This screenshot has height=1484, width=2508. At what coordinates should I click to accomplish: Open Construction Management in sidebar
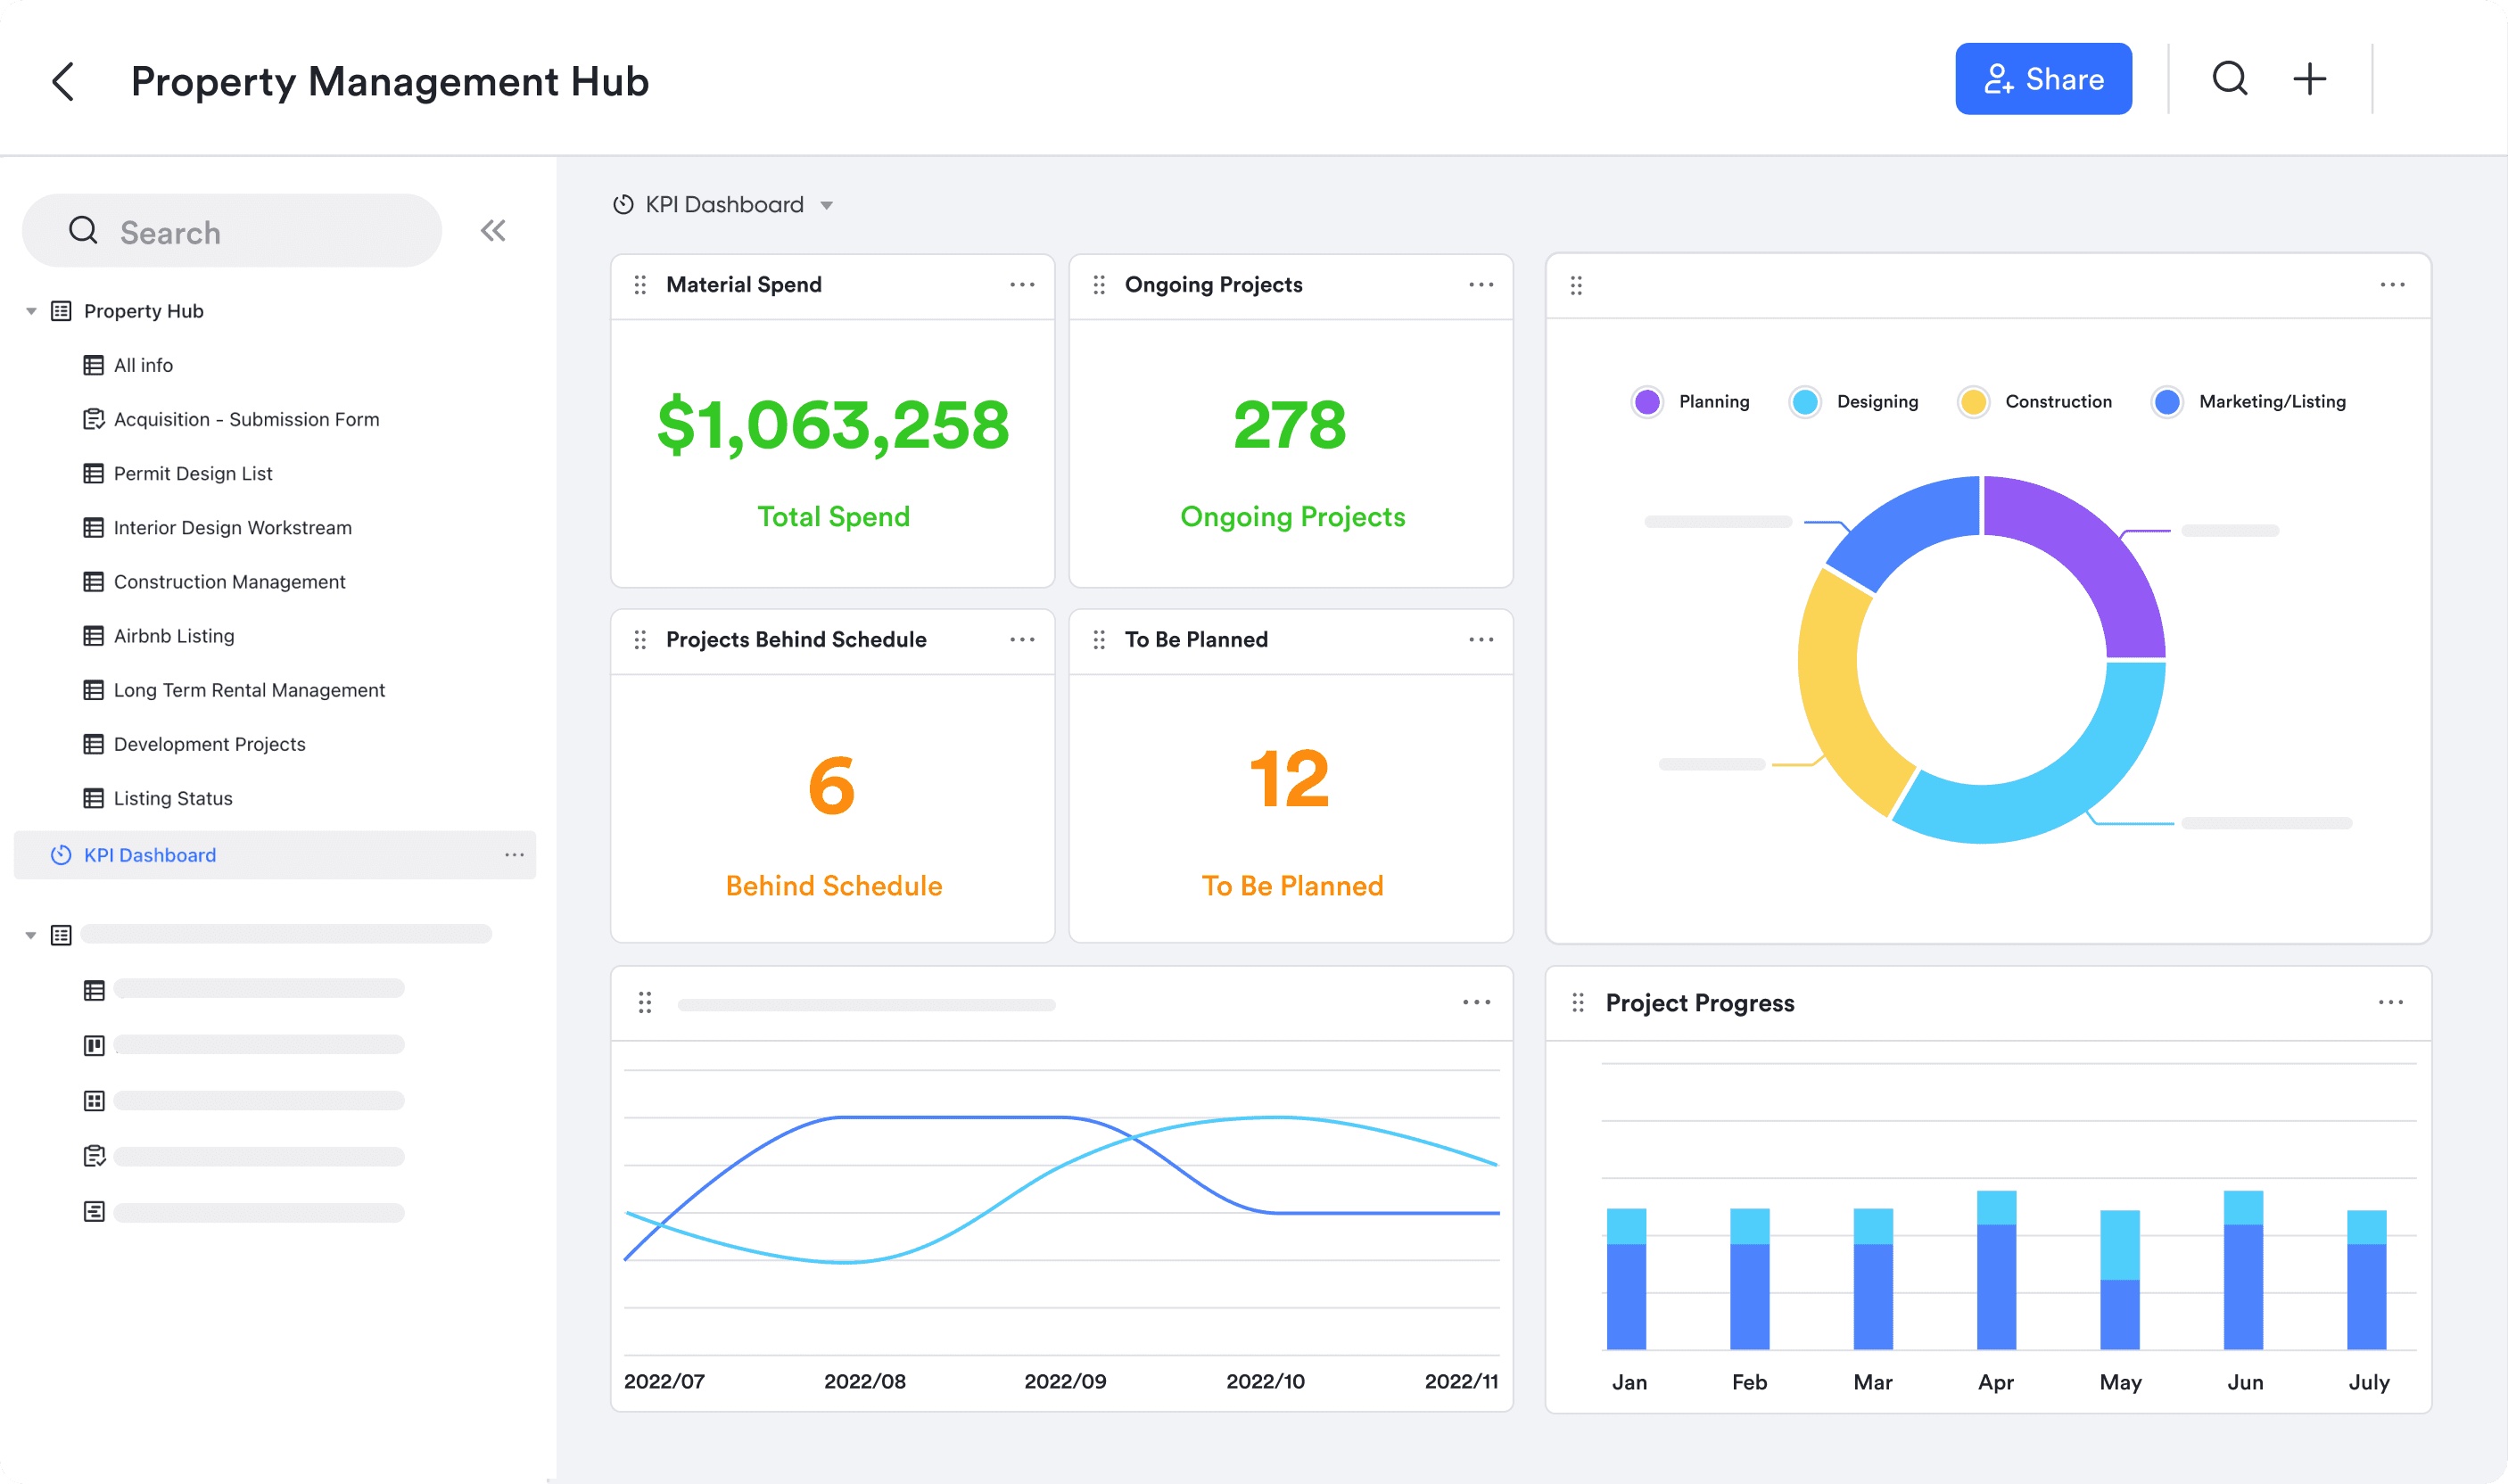point(229,582)
